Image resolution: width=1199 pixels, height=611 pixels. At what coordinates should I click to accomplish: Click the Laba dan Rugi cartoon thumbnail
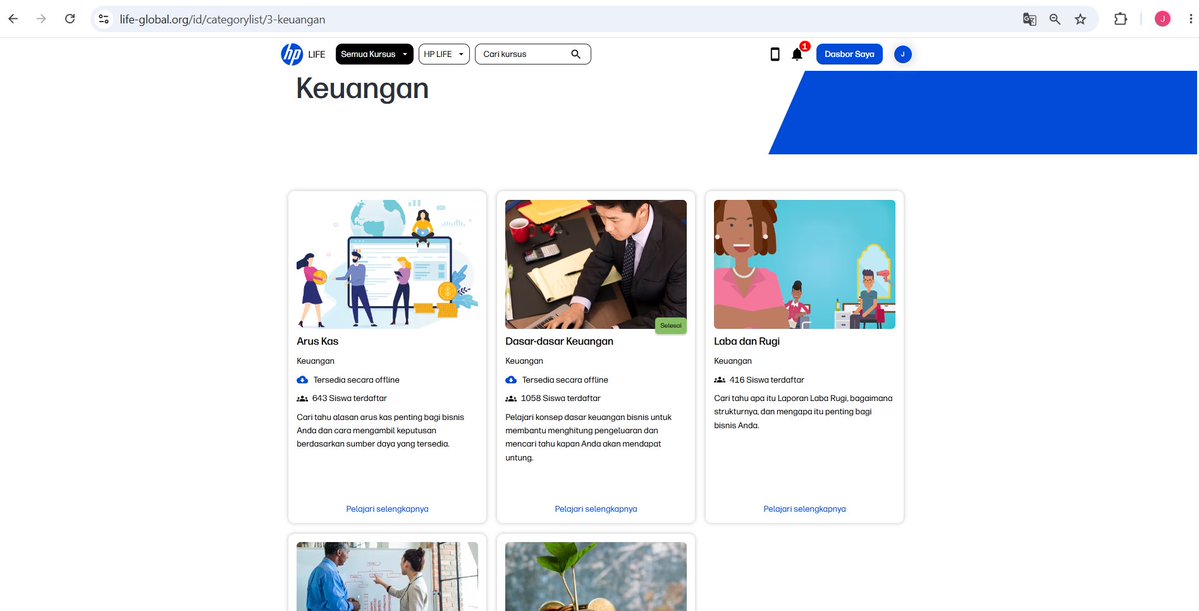[804, 265]
